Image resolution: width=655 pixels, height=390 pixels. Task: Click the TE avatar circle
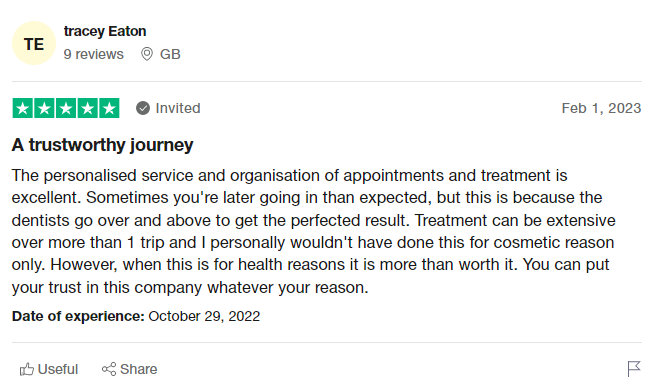pos(34,43)
